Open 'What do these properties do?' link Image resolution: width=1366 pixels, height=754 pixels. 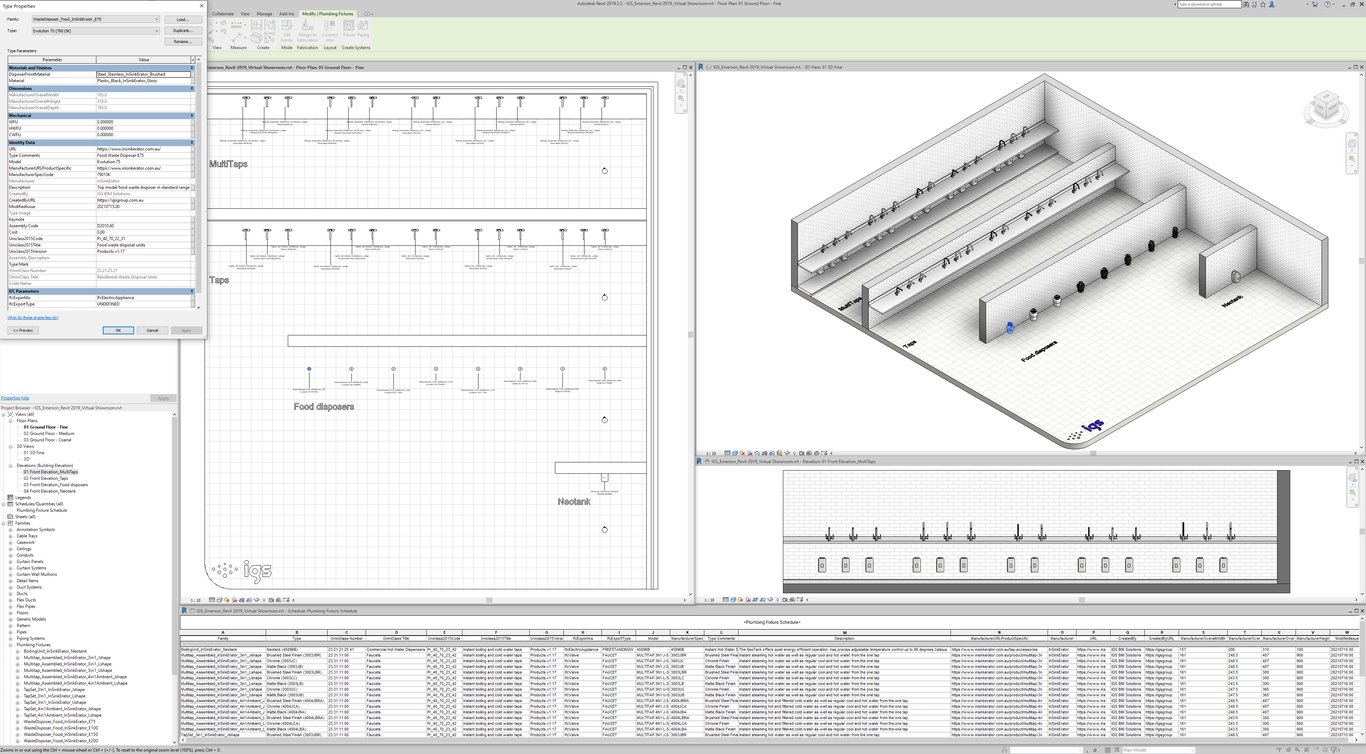(x=33, y=317)
